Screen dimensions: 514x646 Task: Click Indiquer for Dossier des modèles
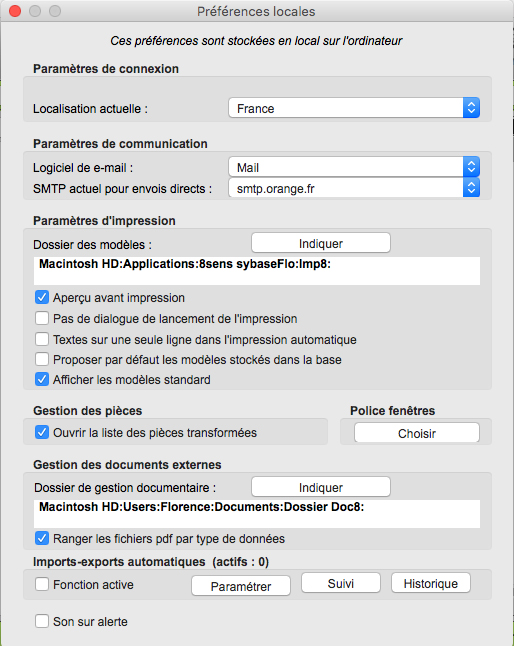320,243
